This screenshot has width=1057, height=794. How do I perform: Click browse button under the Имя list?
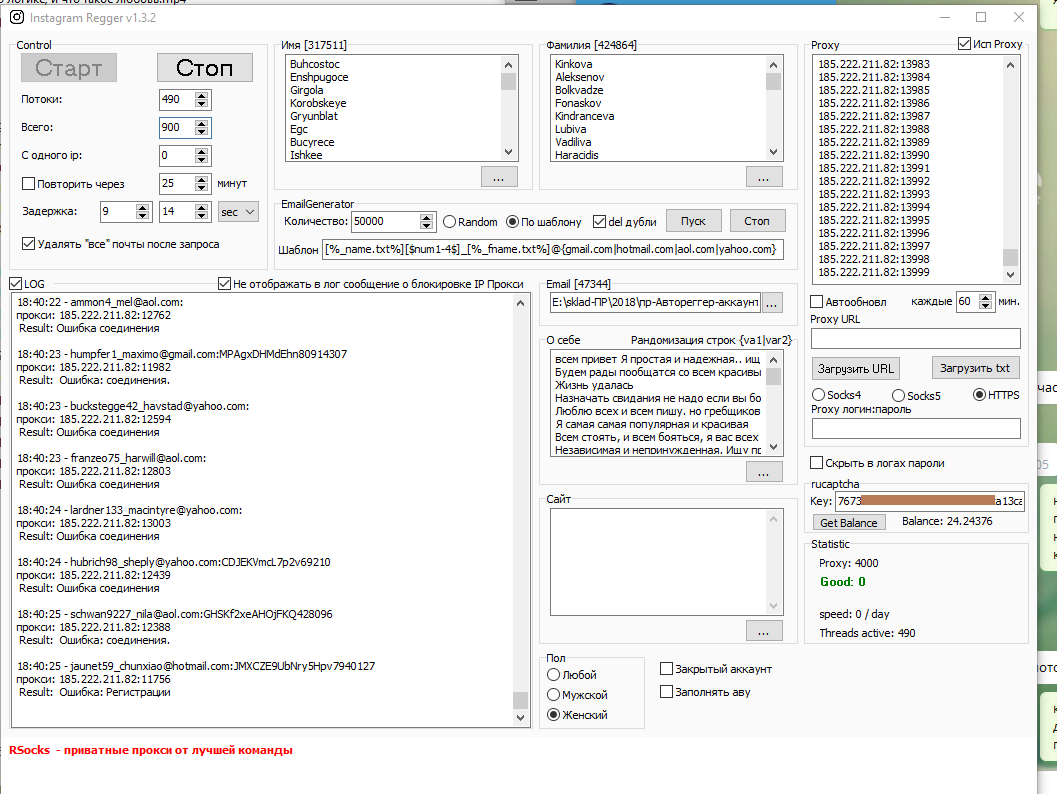[499, 177]
